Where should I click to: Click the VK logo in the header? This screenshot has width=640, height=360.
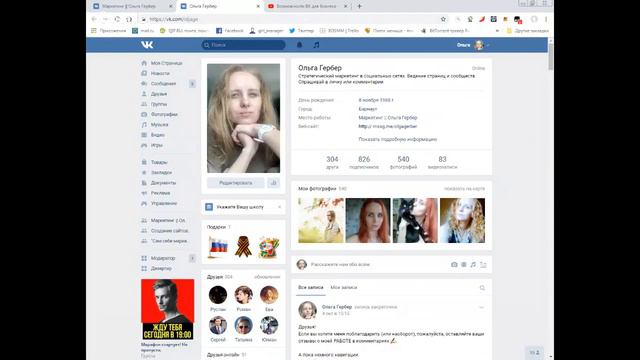147,45
